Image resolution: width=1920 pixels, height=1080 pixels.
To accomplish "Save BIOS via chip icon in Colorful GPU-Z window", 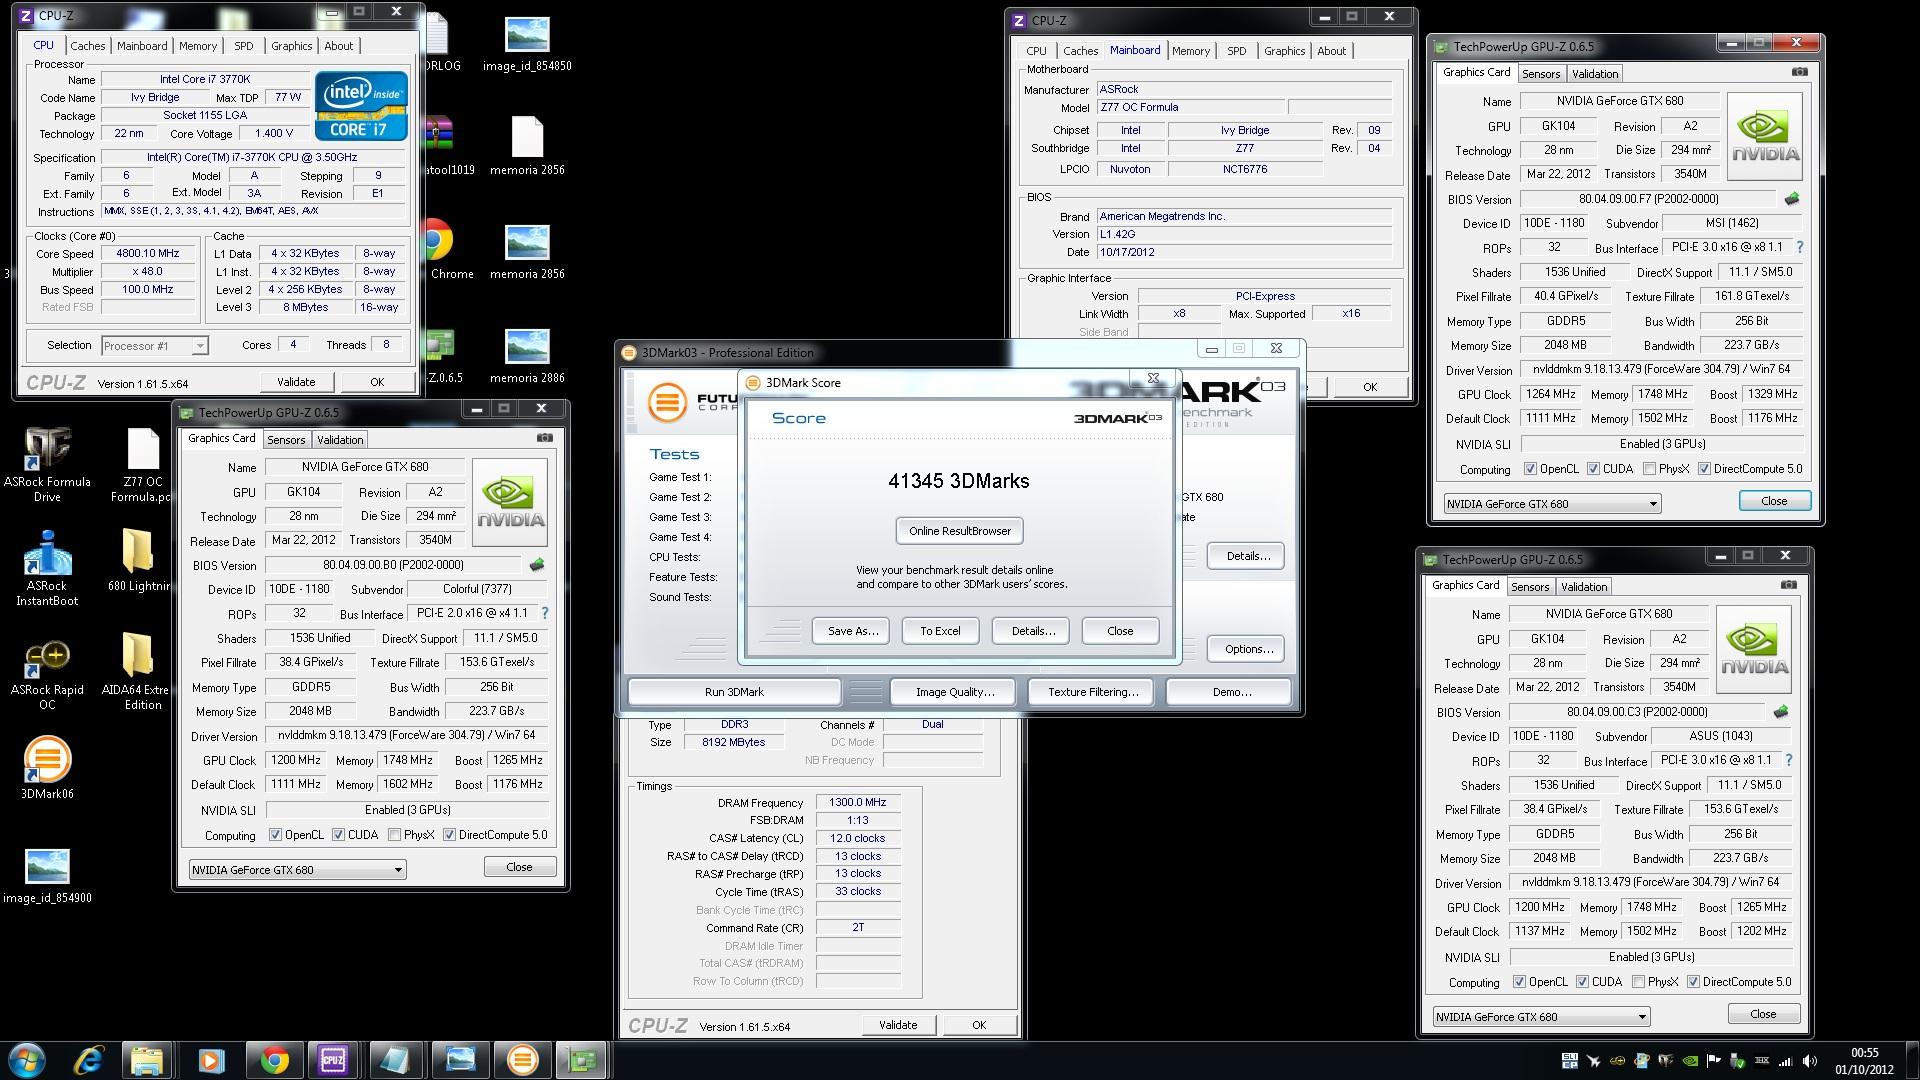I will pos(537,565).
